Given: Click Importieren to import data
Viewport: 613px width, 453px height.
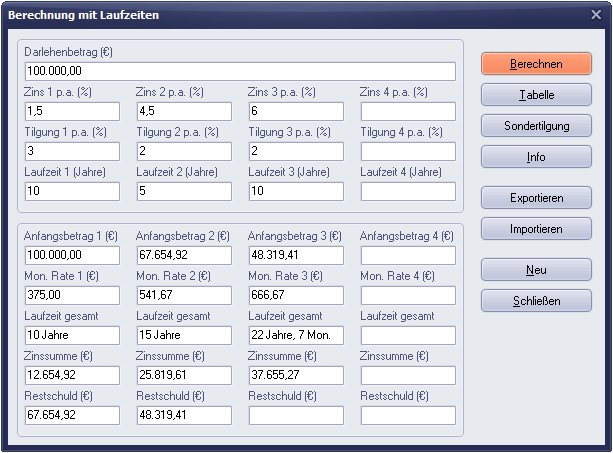Looking at the screenshot, I should tap(536, 229).
